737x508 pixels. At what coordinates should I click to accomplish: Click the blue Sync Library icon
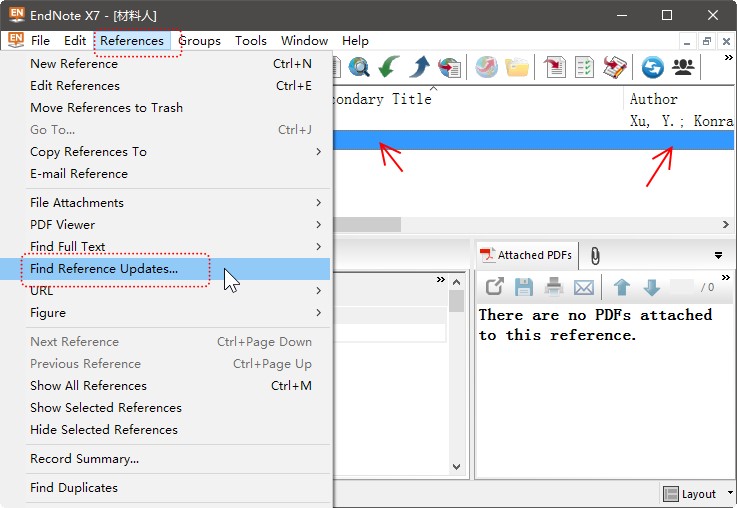653,67
